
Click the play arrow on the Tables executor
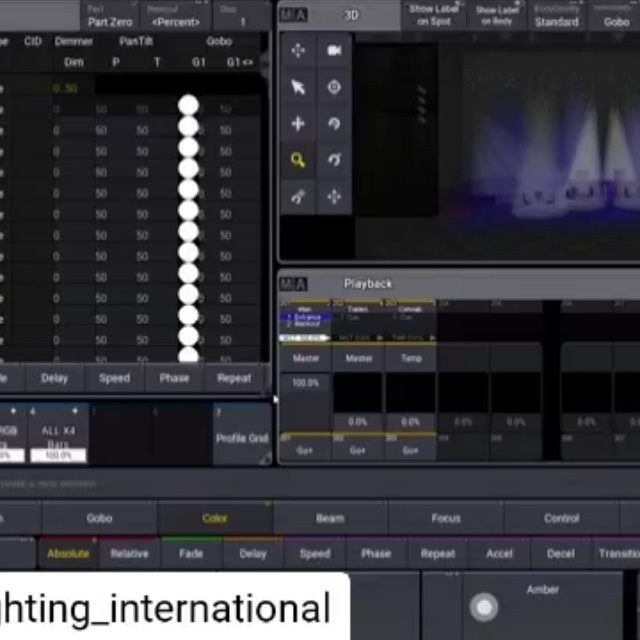point(380,338)
